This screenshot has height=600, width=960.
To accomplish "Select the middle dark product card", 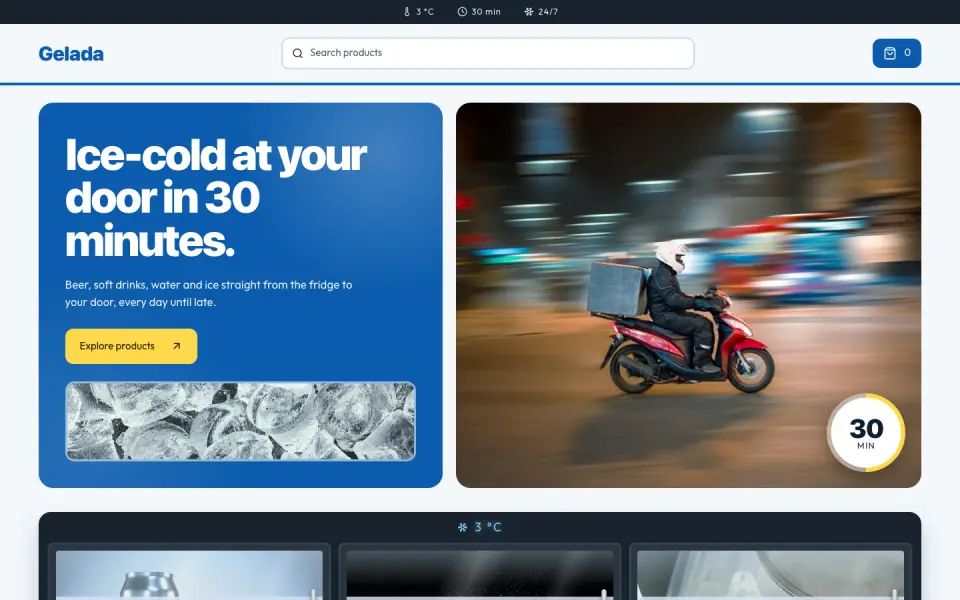I will [x=479, y=574].
